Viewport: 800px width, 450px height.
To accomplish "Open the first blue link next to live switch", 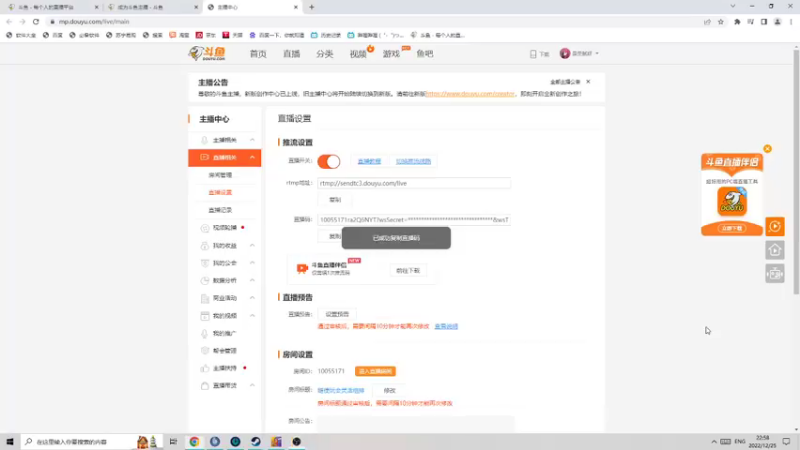I will coord(369,161).
